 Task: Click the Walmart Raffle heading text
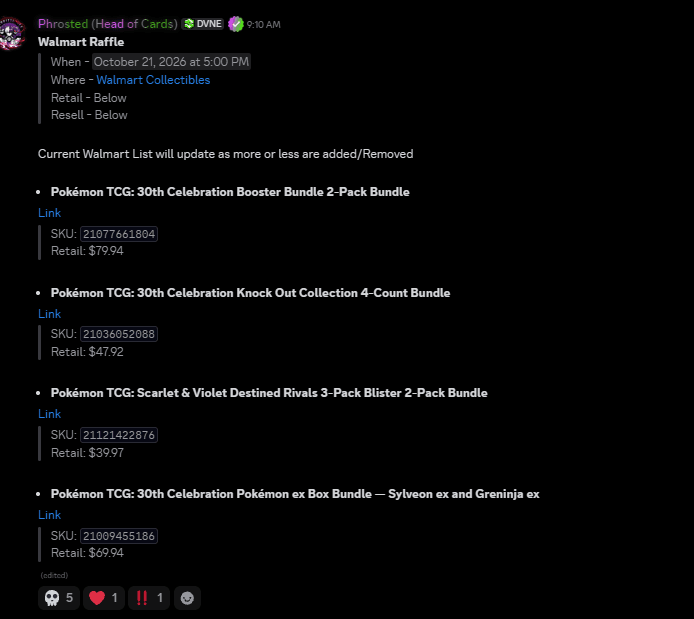click(x=81, y=42)
